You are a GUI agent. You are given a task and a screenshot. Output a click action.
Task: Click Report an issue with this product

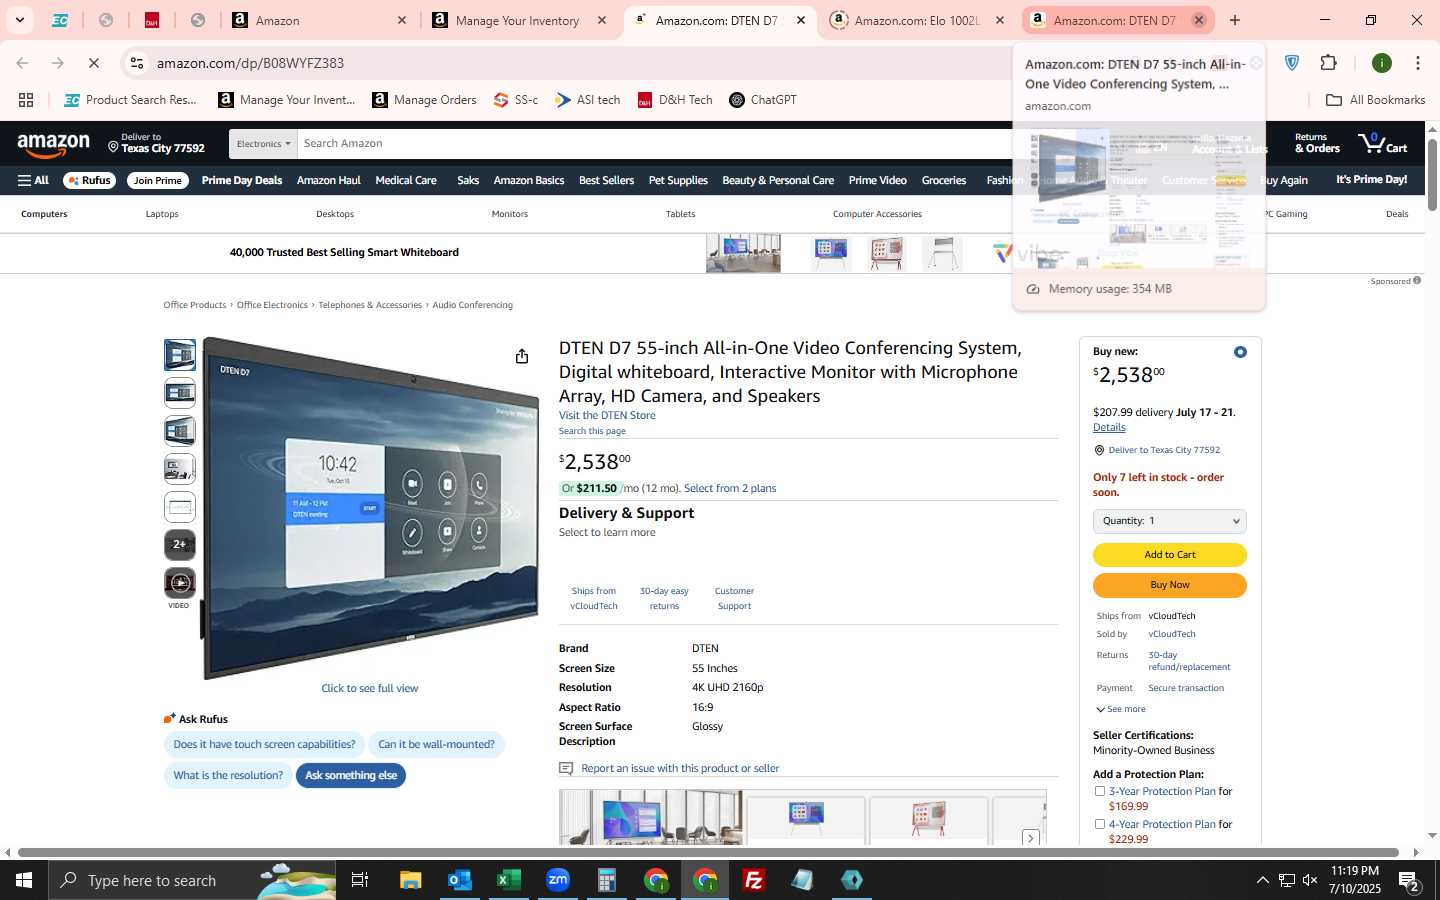(680, 768)
